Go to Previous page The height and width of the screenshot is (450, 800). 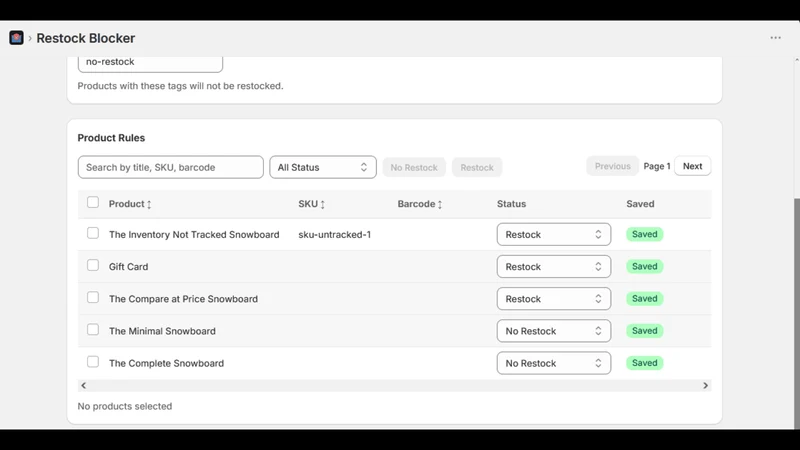point(612,166)
